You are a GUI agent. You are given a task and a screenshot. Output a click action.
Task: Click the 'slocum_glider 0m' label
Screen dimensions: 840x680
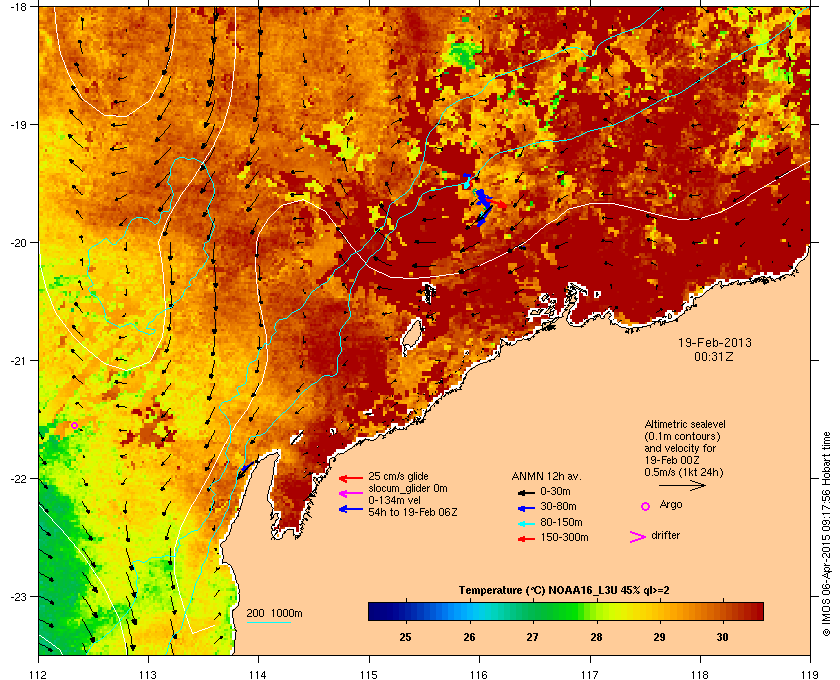tap(408, 488)
